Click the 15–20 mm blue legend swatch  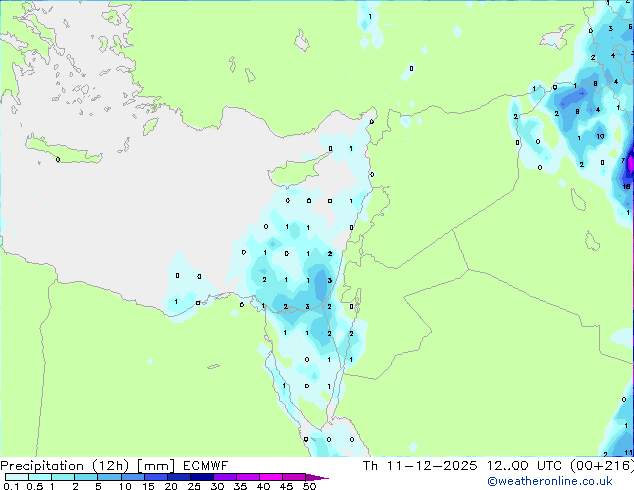[156, 477]
